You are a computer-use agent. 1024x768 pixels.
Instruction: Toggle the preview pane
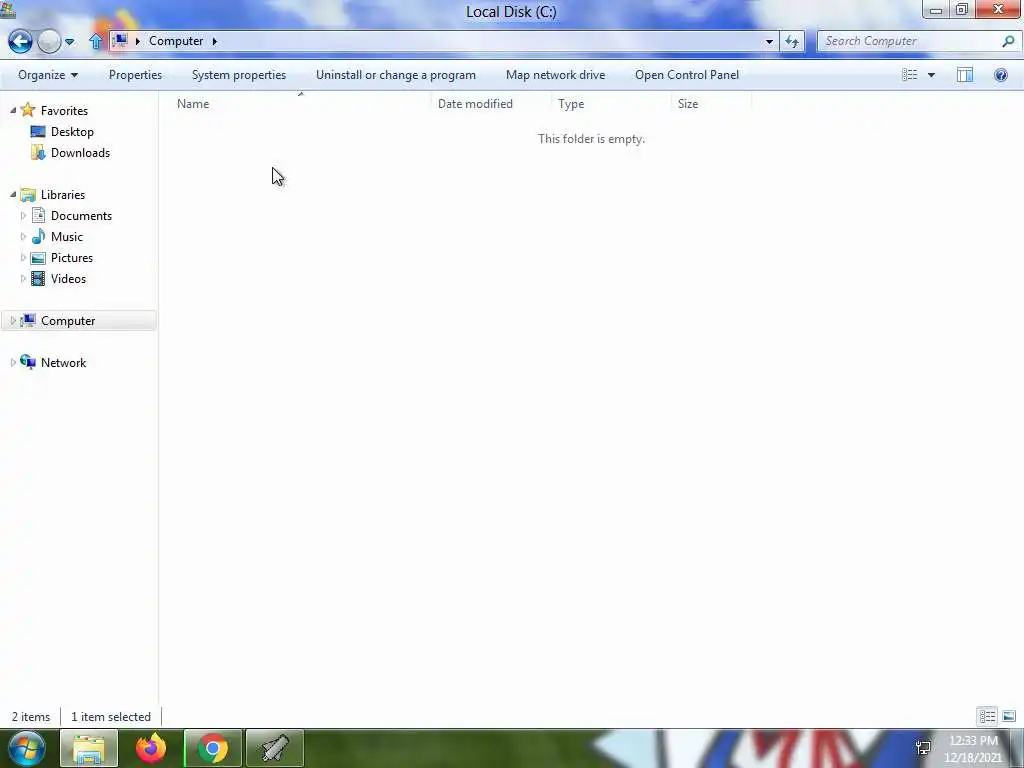(965, 75)
